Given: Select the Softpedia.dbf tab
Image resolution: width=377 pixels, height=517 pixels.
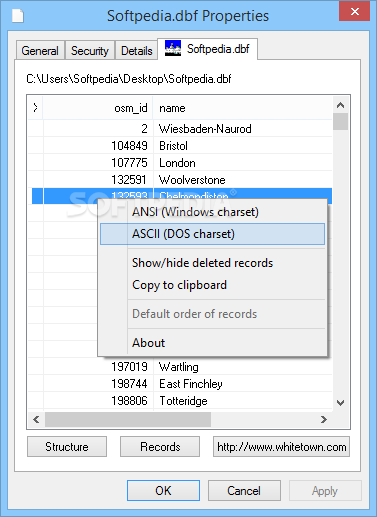Looking at the screenshot, I should point(207,49).
